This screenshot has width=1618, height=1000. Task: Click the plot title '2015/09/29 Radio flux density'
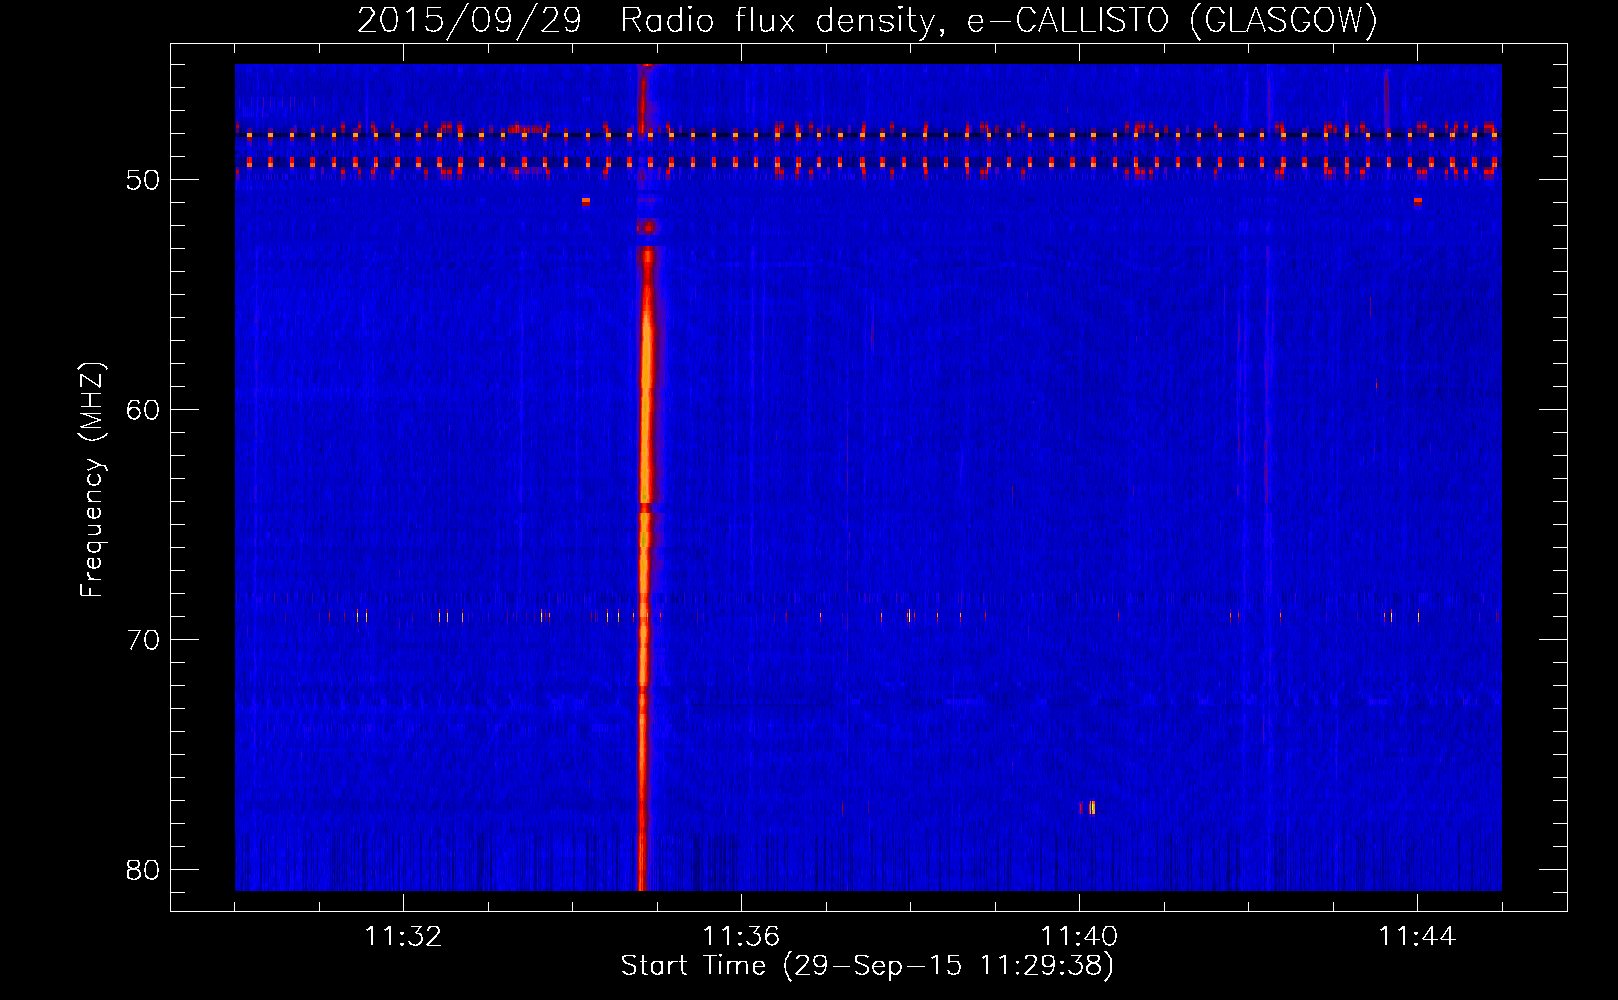pos(650,20)
